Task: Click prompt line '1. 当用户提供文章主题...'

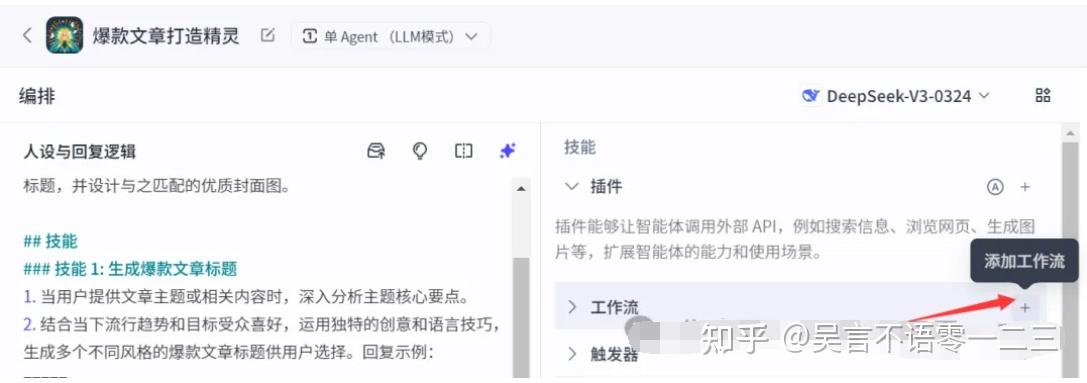Action: pos(247,298)
